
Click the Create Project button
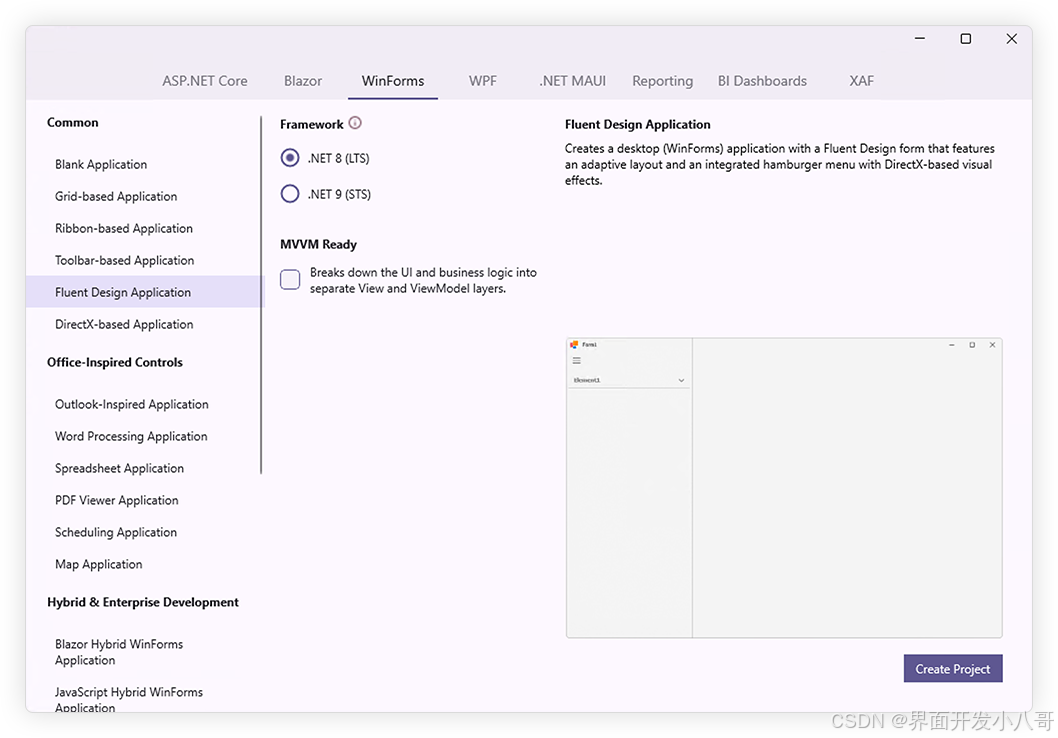953,669
